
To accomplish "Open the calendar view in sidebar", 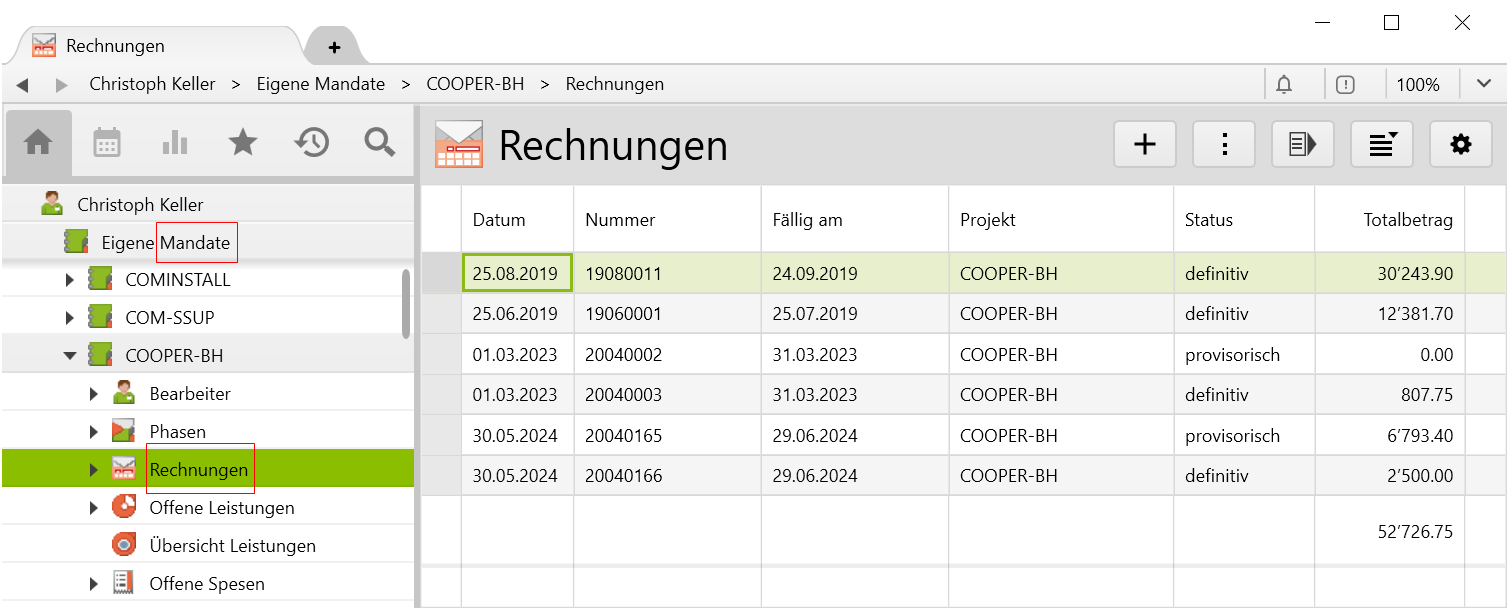I will [107, 144].
